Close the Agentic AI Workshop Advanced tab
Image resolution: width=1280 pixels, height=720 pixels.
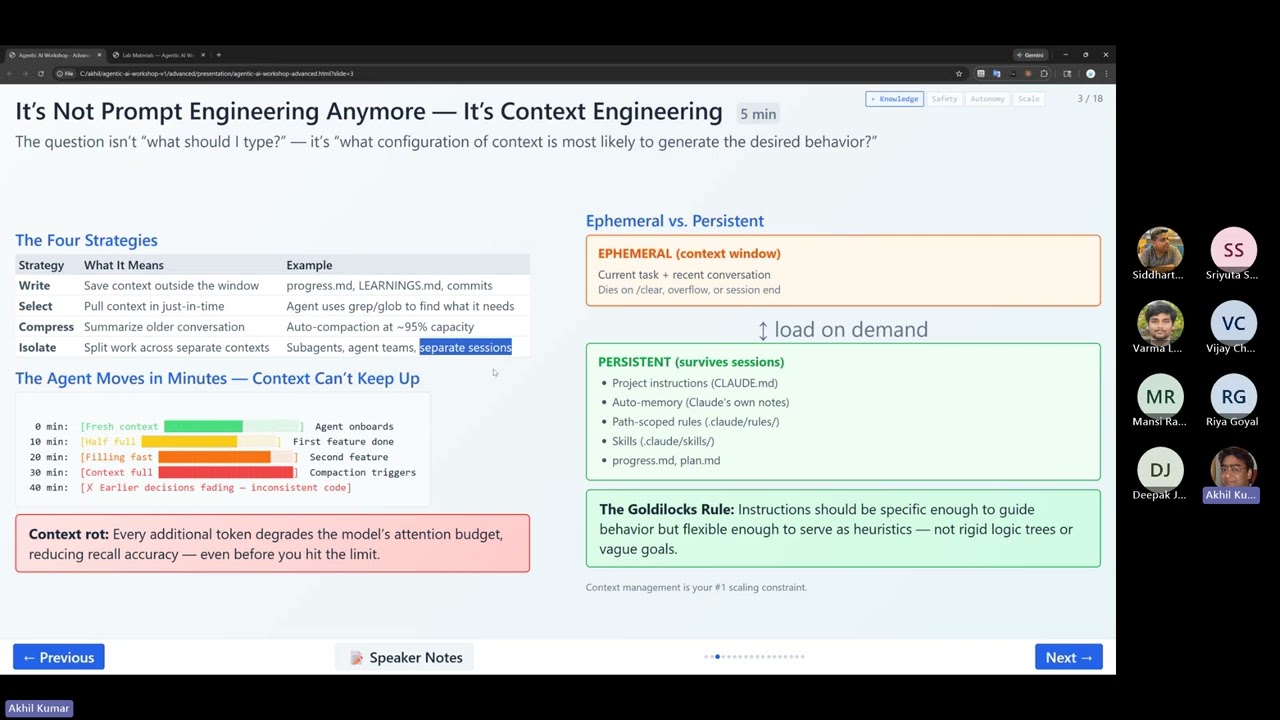coord(99,55)
